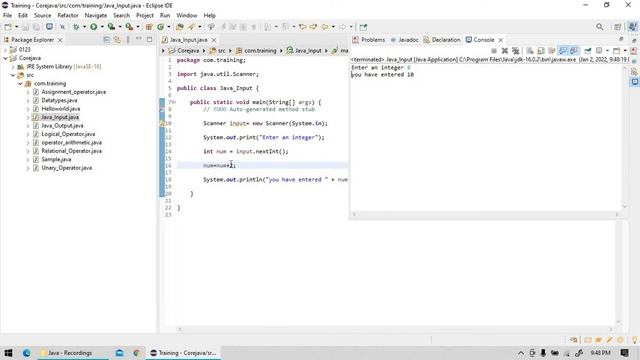
Task: Click the Last Edit Location arrow icon
Action: point(303,27)
